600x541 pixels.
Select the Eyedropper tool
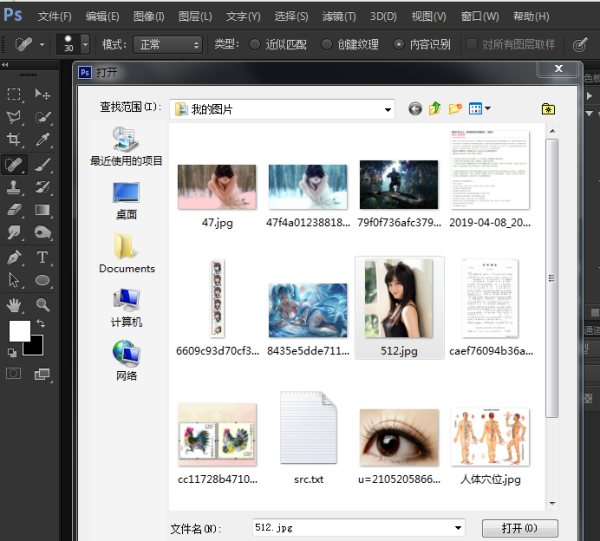click(x=42, y=139)
